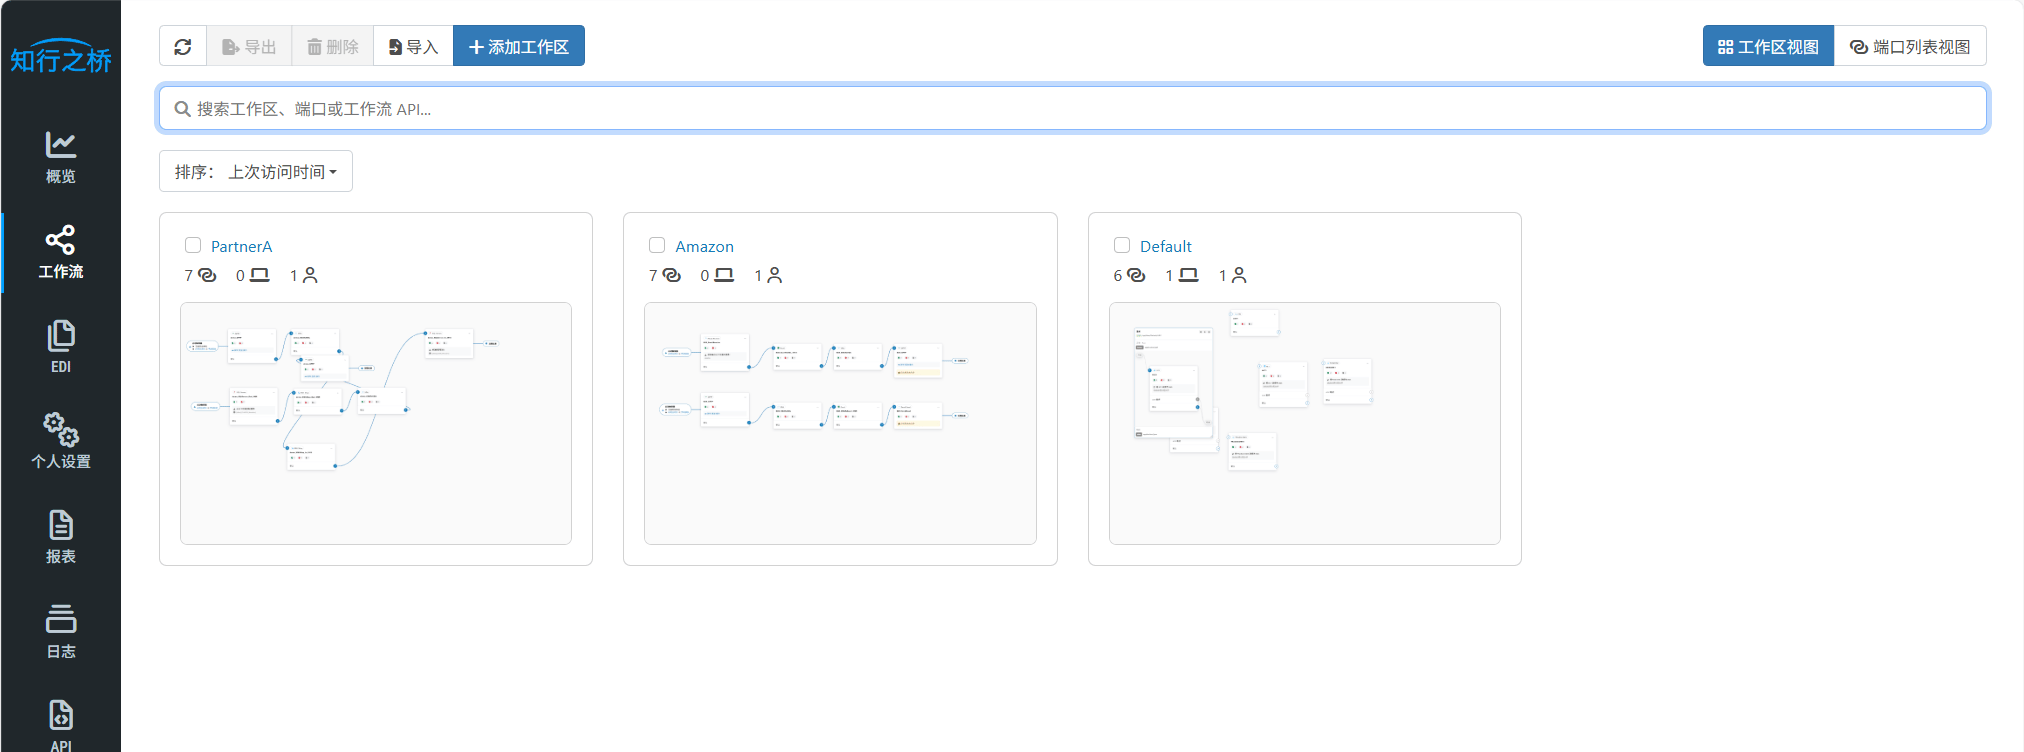Open 概览 overview in the sidebar
Screen dimensions: 2024x752
[x=61, y=157]
